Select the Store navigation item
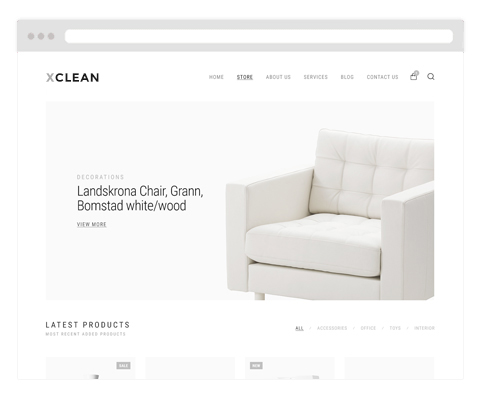Viewport: 480px width, 400px height. (245, 77)
